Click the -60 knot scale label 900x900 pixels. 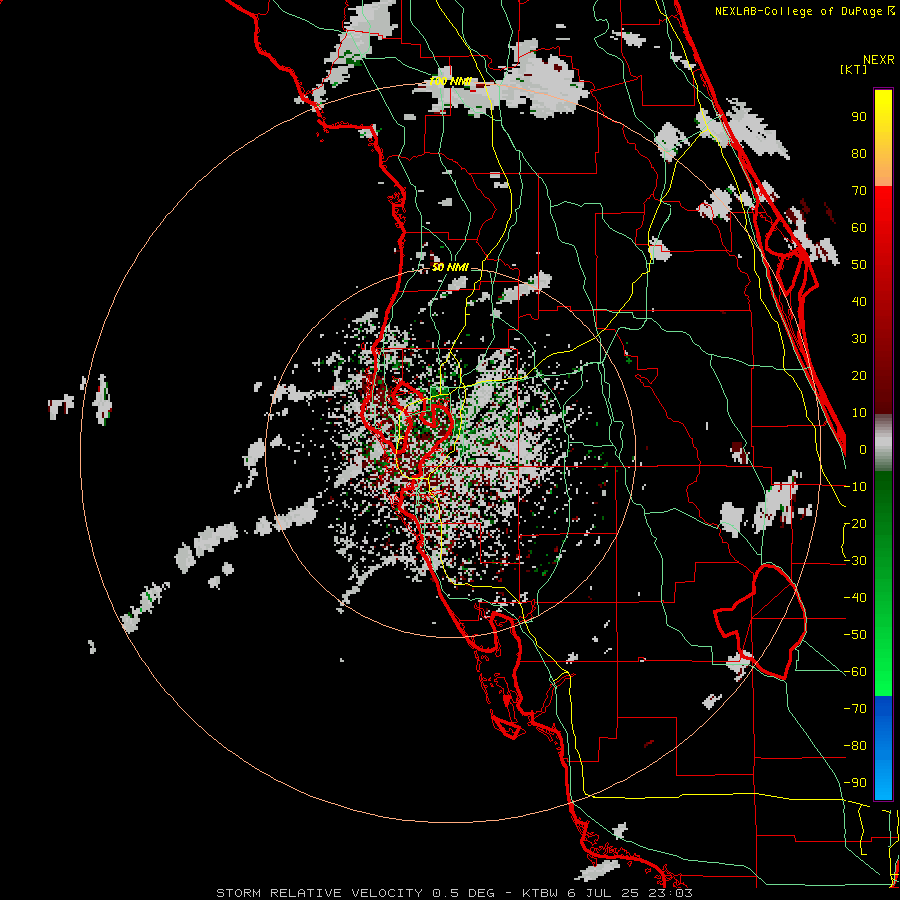tap(855, 672)
